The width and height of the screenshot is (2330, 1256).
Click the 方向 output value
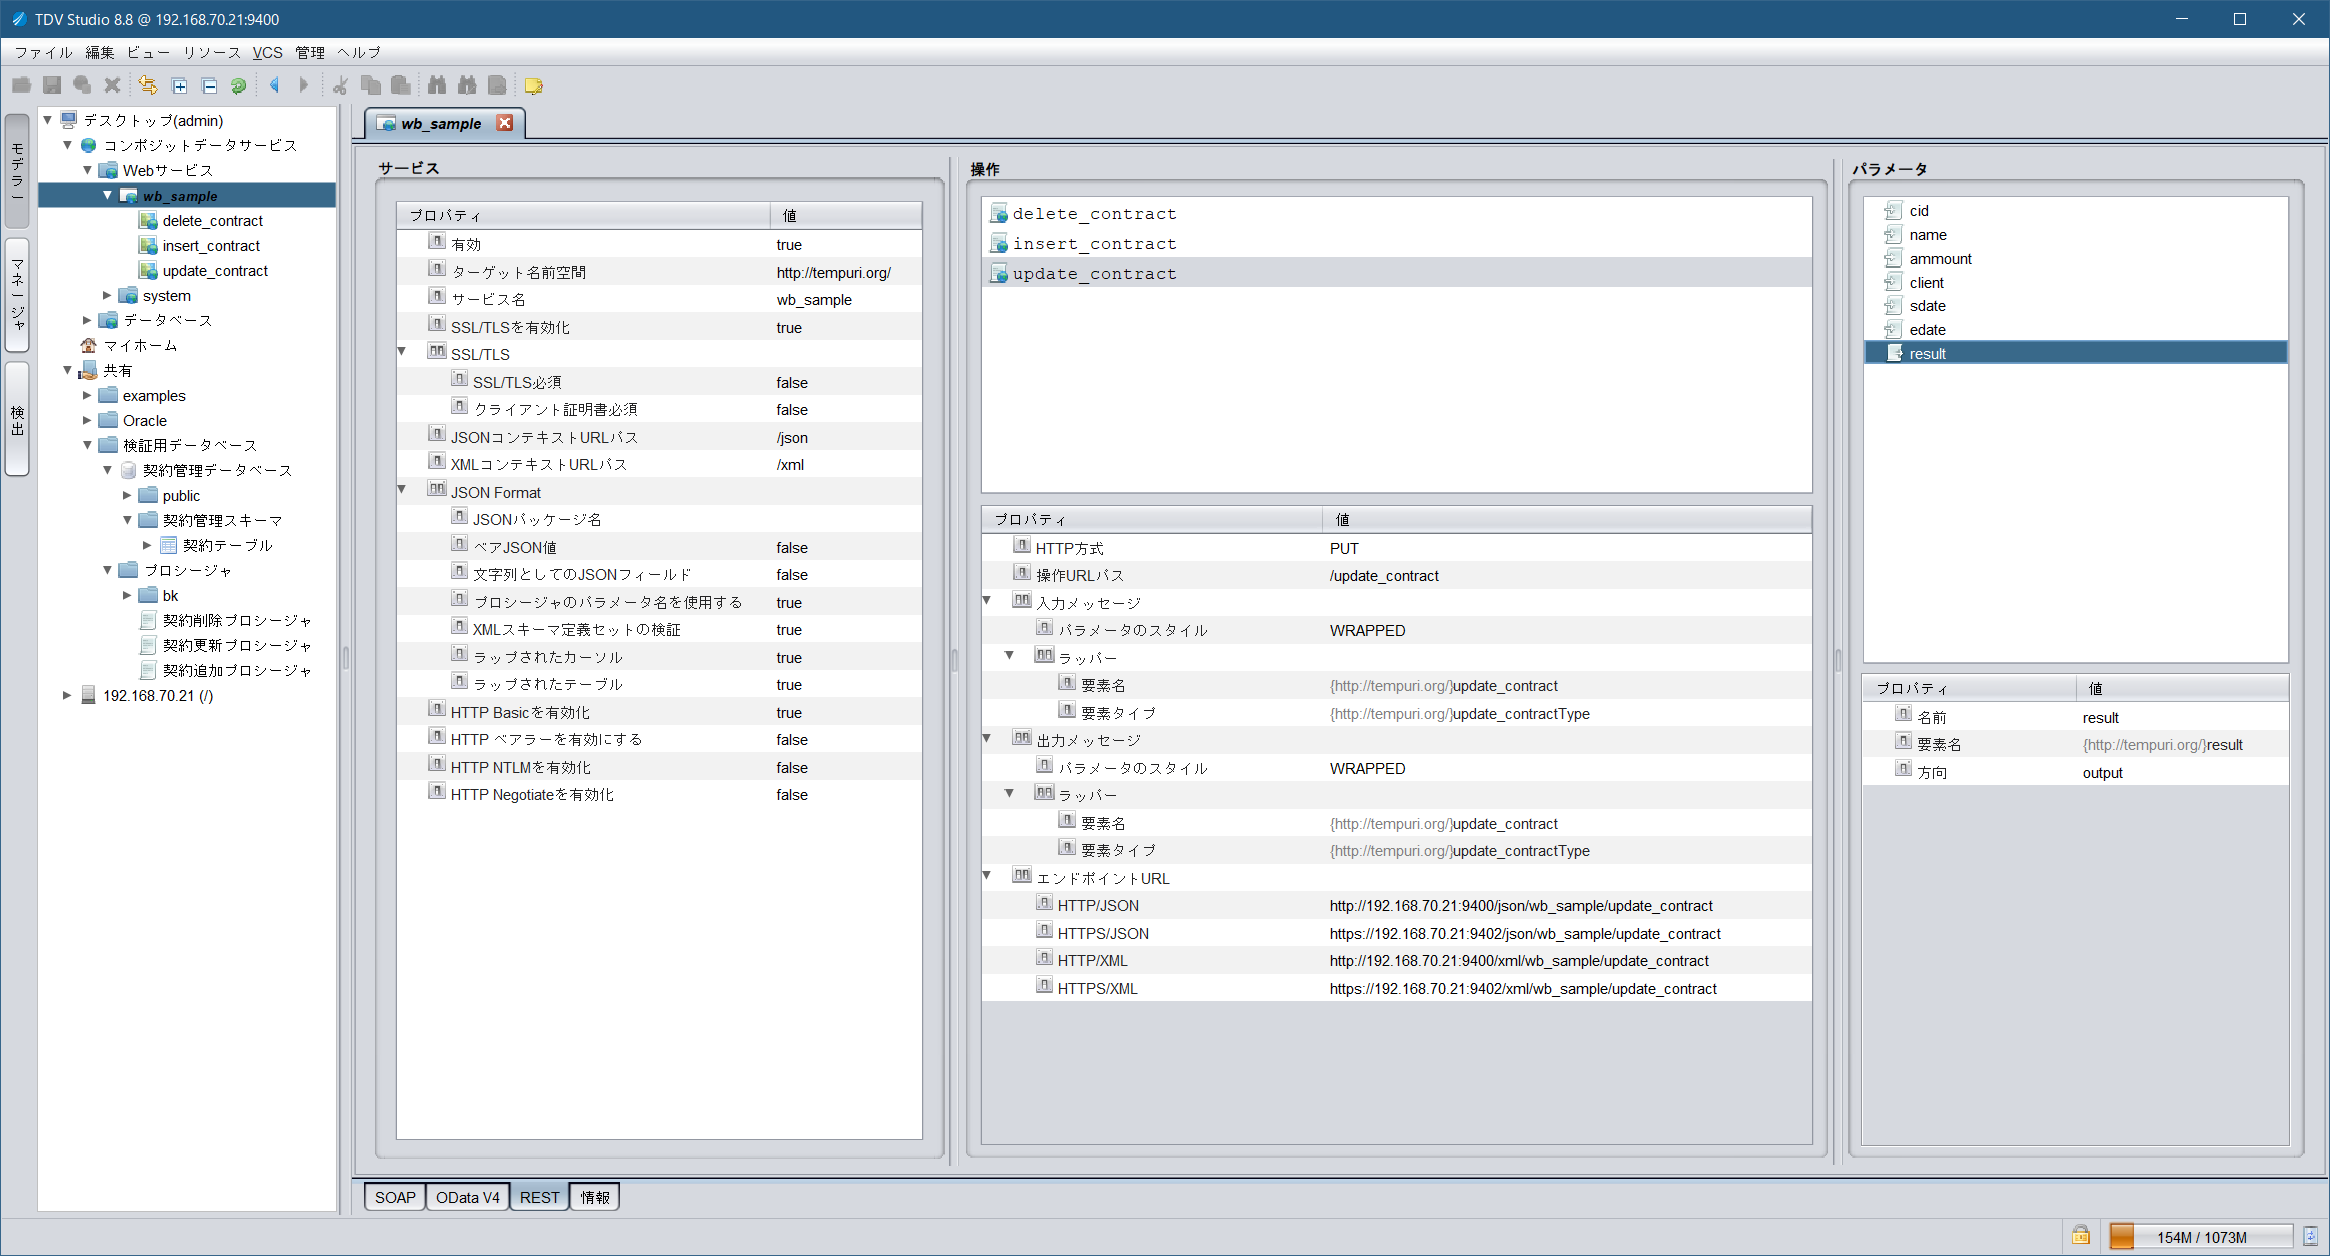[x=2102, y=773]
